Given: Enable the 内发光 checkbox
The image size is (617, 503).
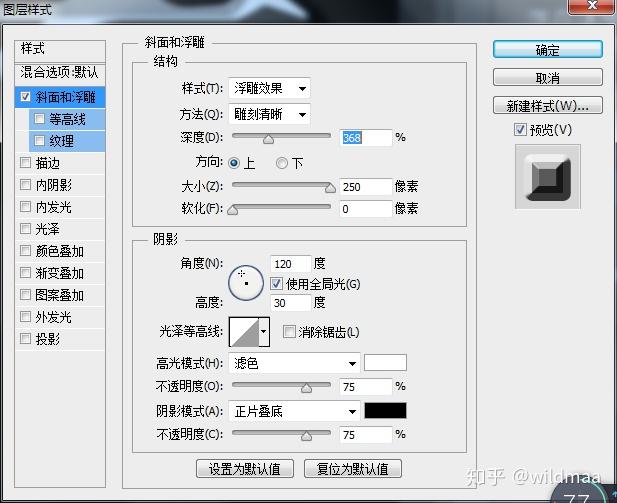Looking at the screenshot, I should [x=26, y=207].
